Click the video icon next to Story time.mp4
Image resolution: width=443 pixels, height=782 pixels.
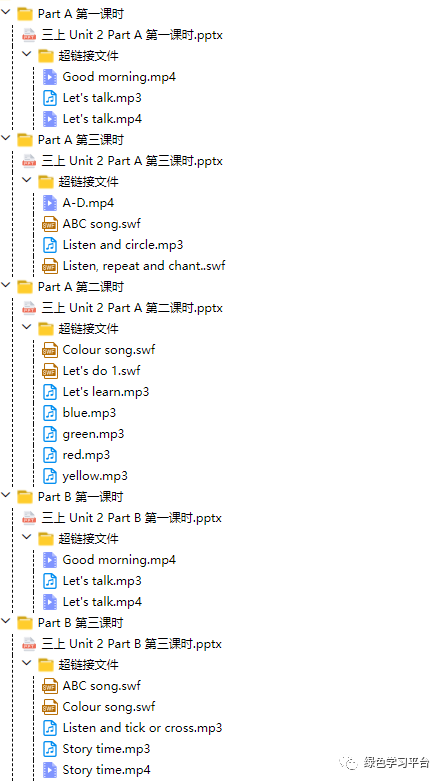click(x=50, y=770)
